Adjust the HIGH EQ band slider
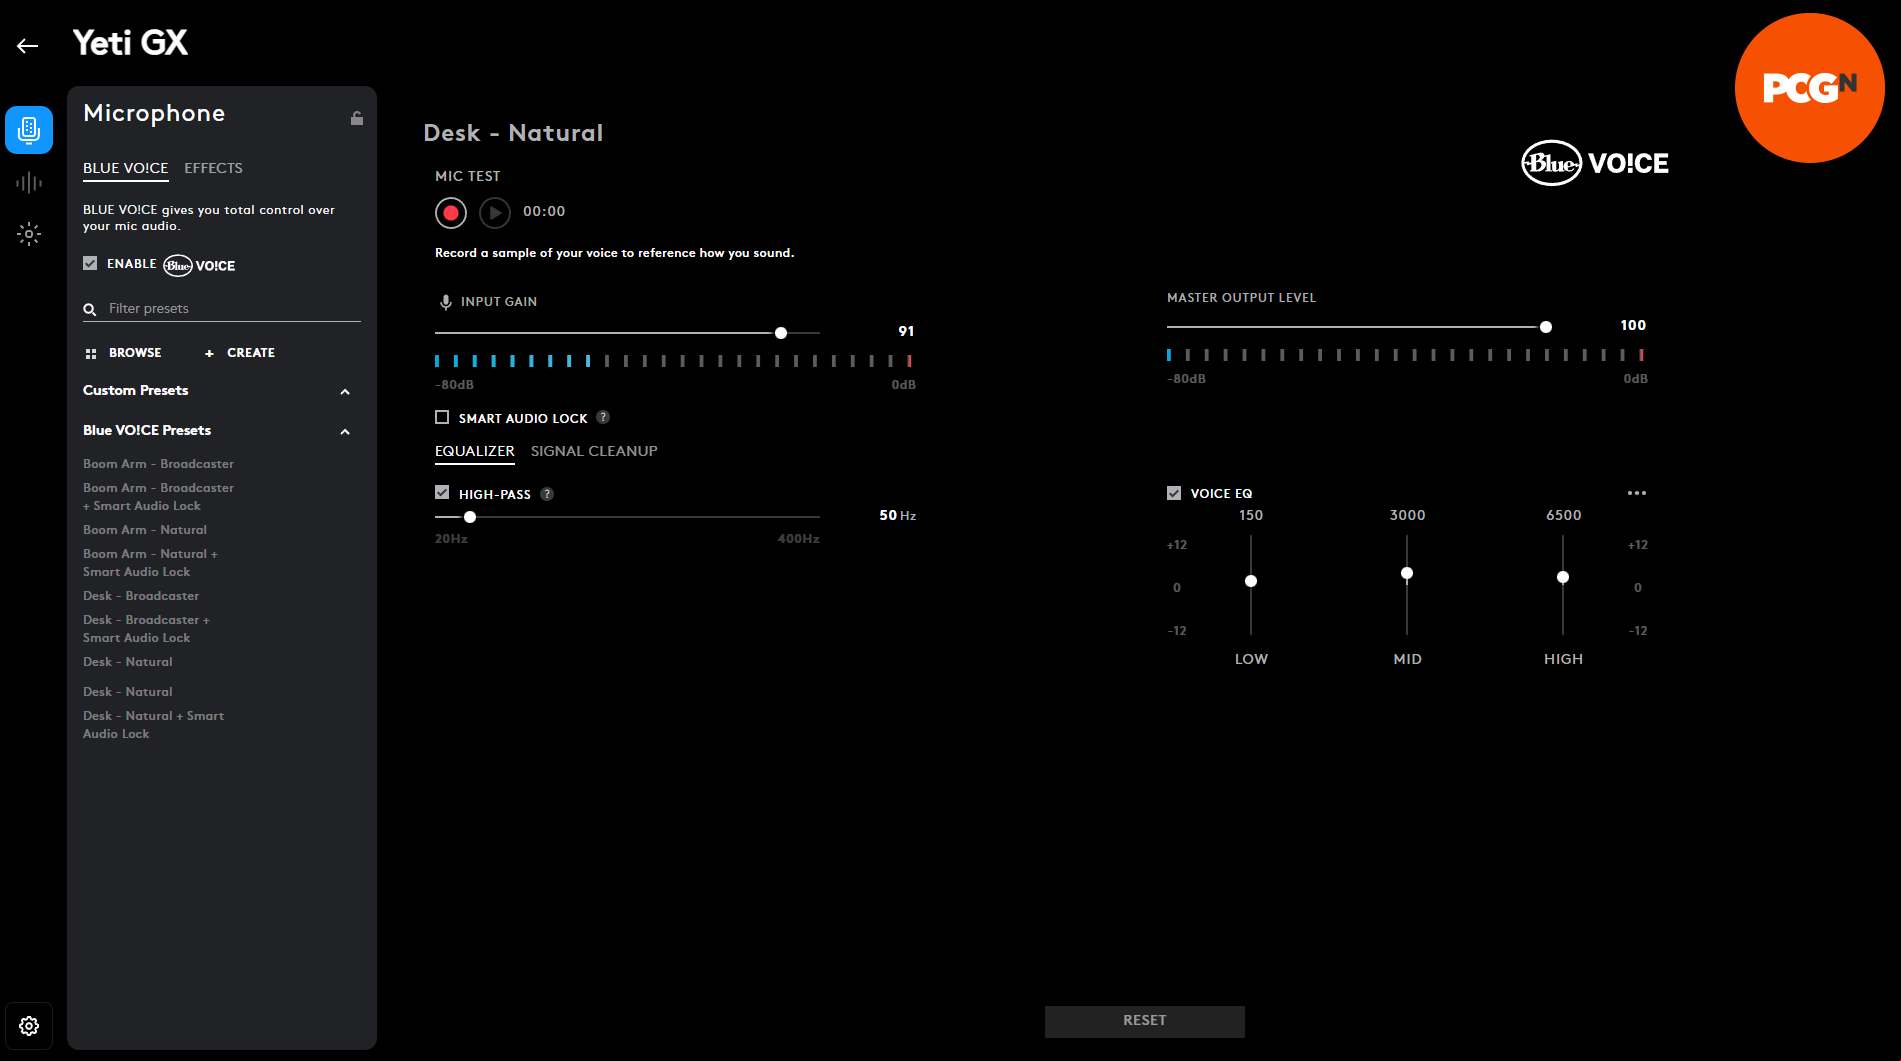Viewport: 1901px width, 1061px height. pyautogui.click(x=1563, y=577)
